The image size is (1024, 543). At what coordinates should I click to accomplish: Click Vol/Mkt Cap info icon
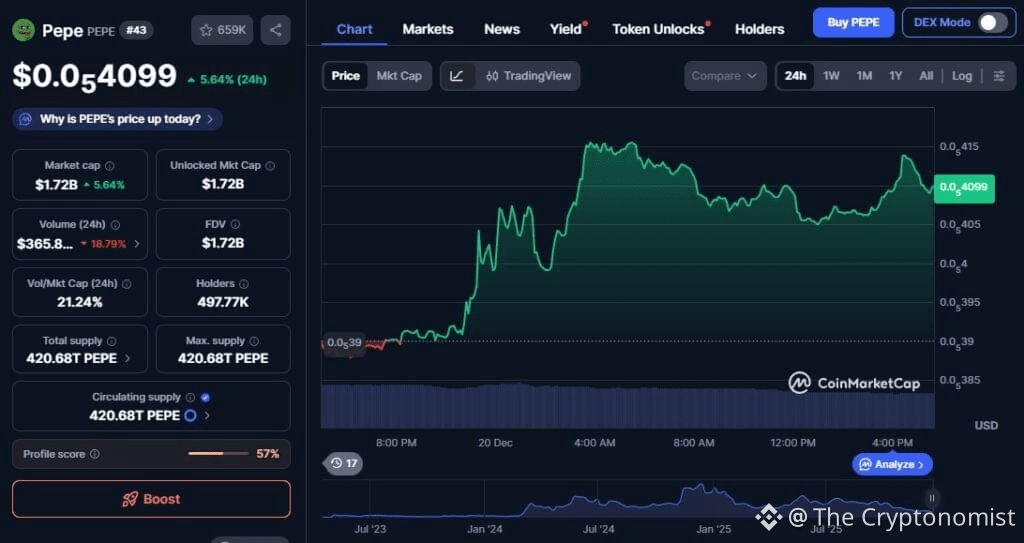(x=127, y=284)
